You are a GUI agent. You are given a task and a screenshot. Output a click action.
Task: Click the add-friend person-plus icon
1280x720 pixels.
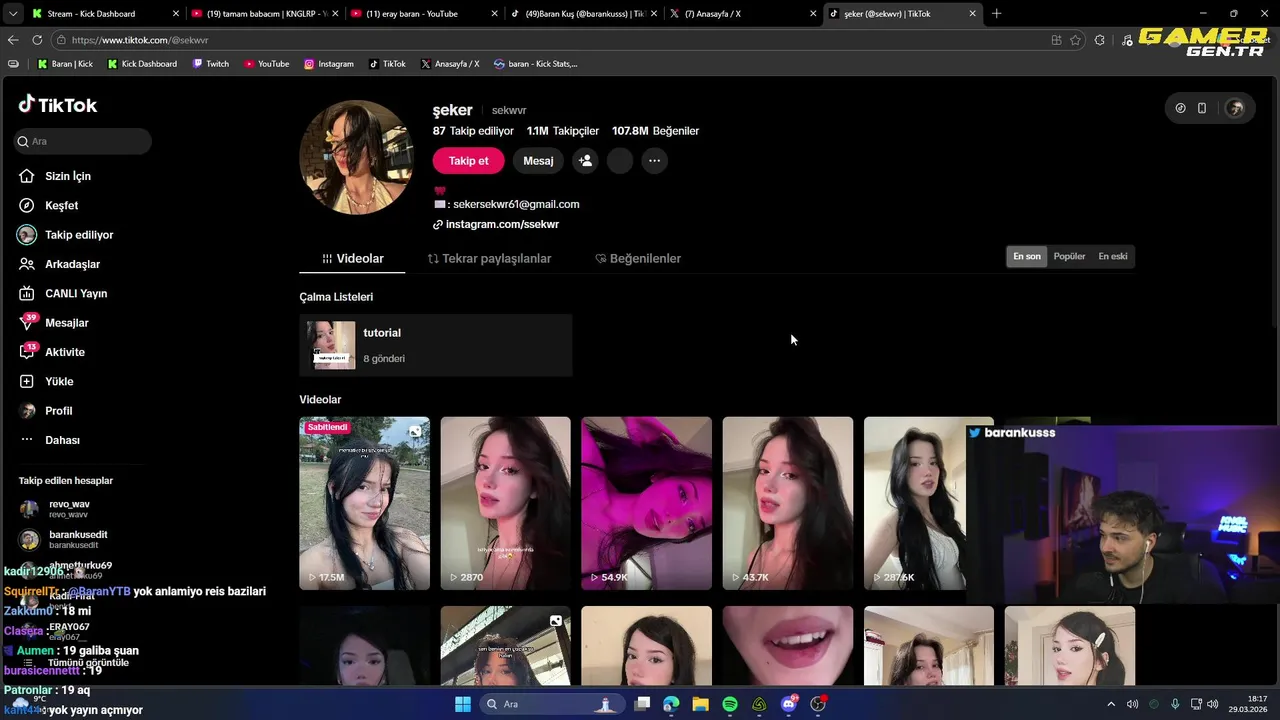click(x=585, y=161)
